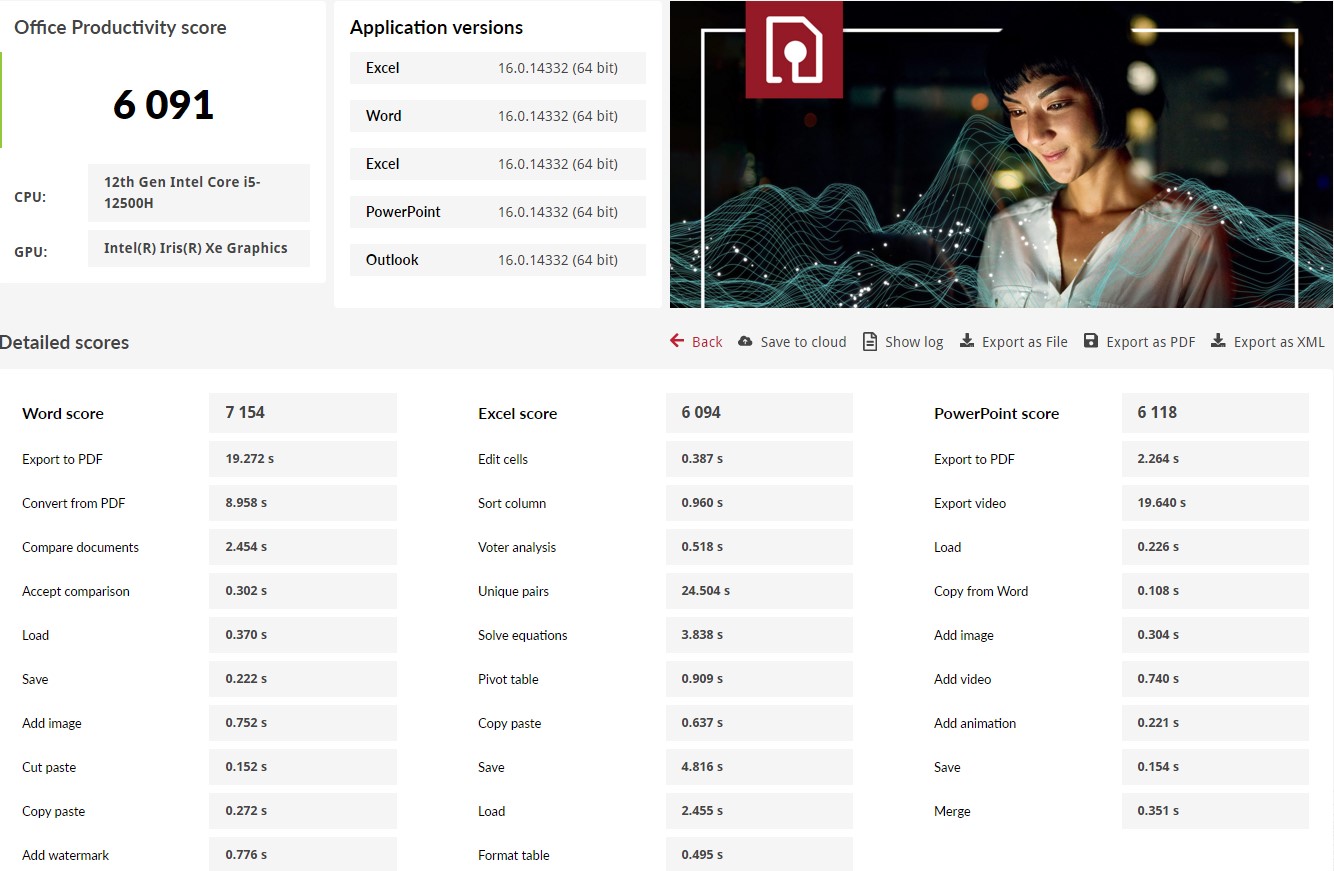
Task: Click Excel Save value 4.816 s
Action: [759, 767]
